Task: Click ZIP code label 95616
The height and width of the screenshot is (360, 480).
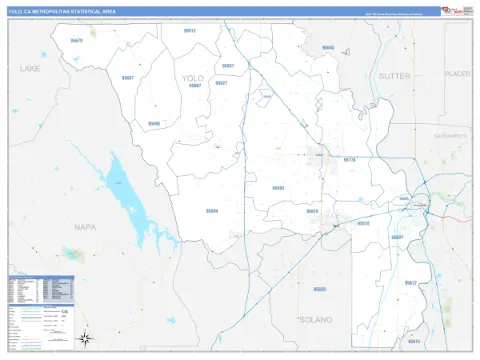Action: (x=312, y=212)
